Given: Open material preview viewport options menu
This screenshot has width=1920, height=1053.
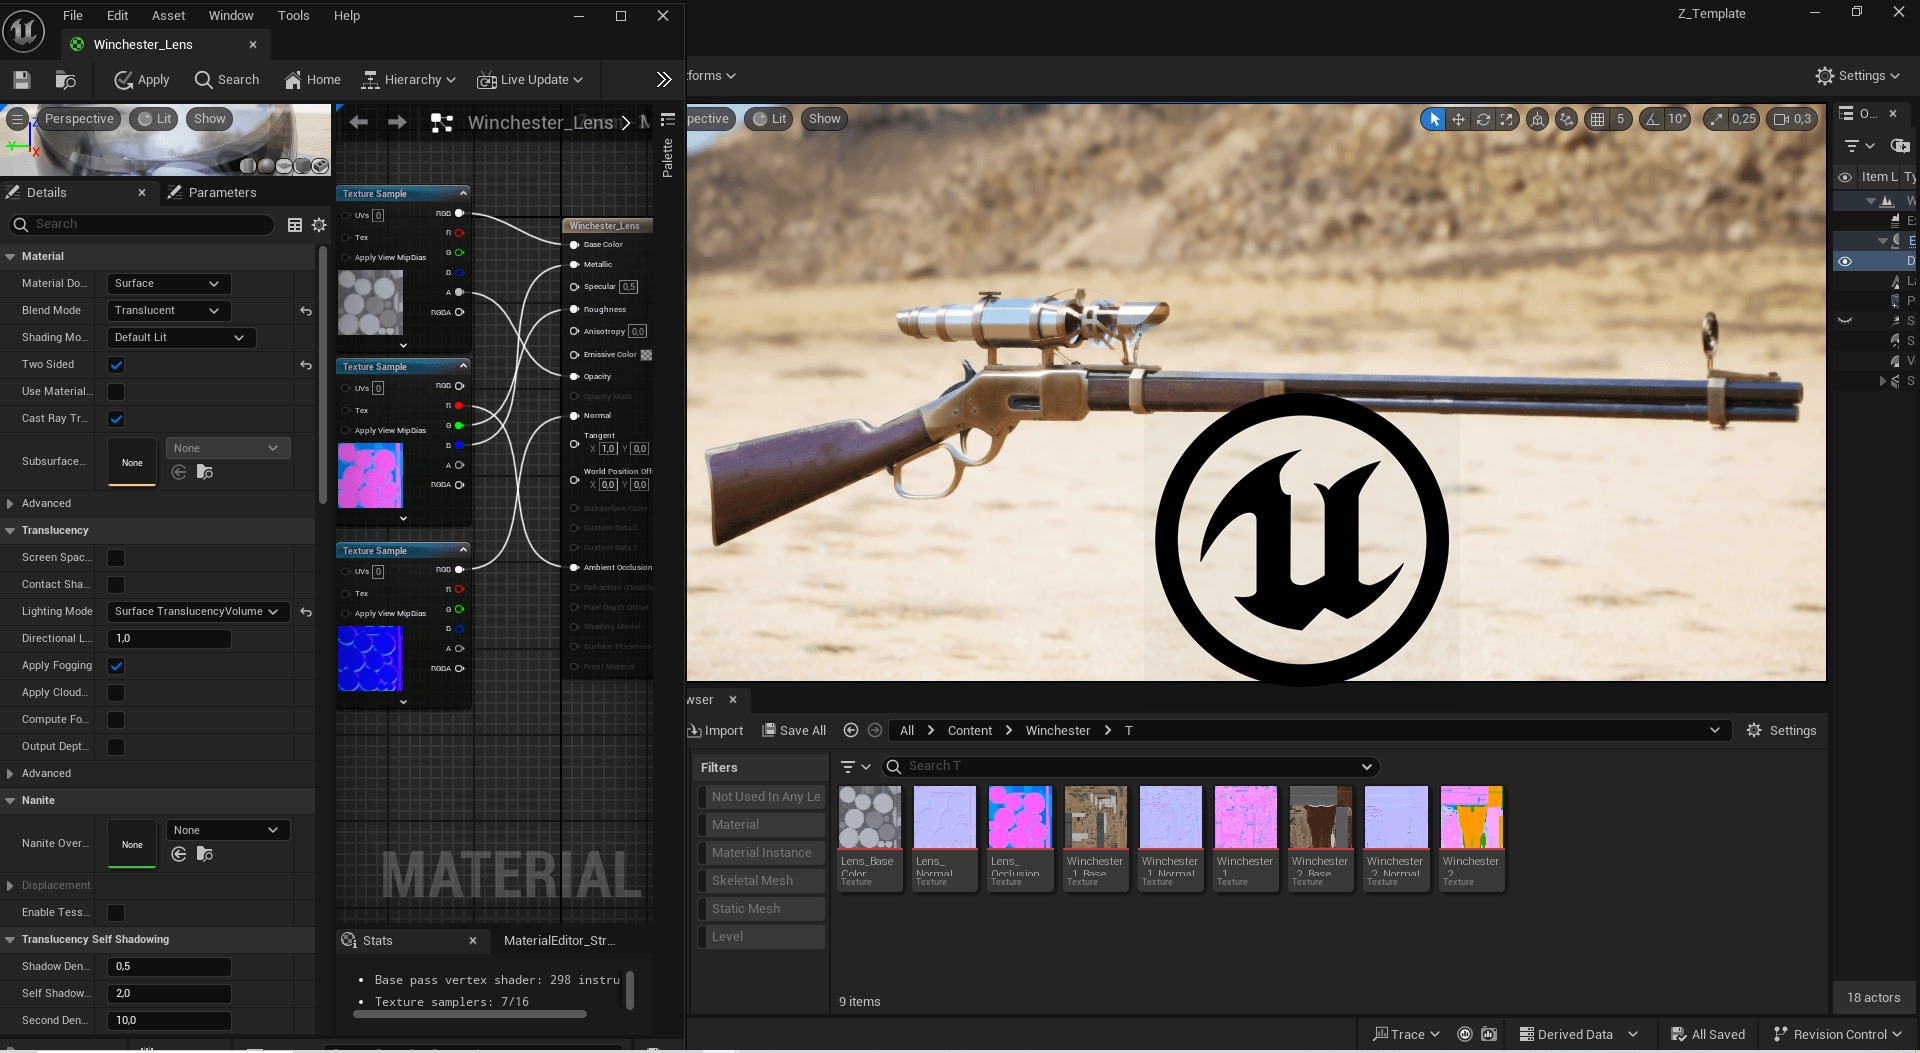Looking at the screenshot, I should [x=17, y=119].
